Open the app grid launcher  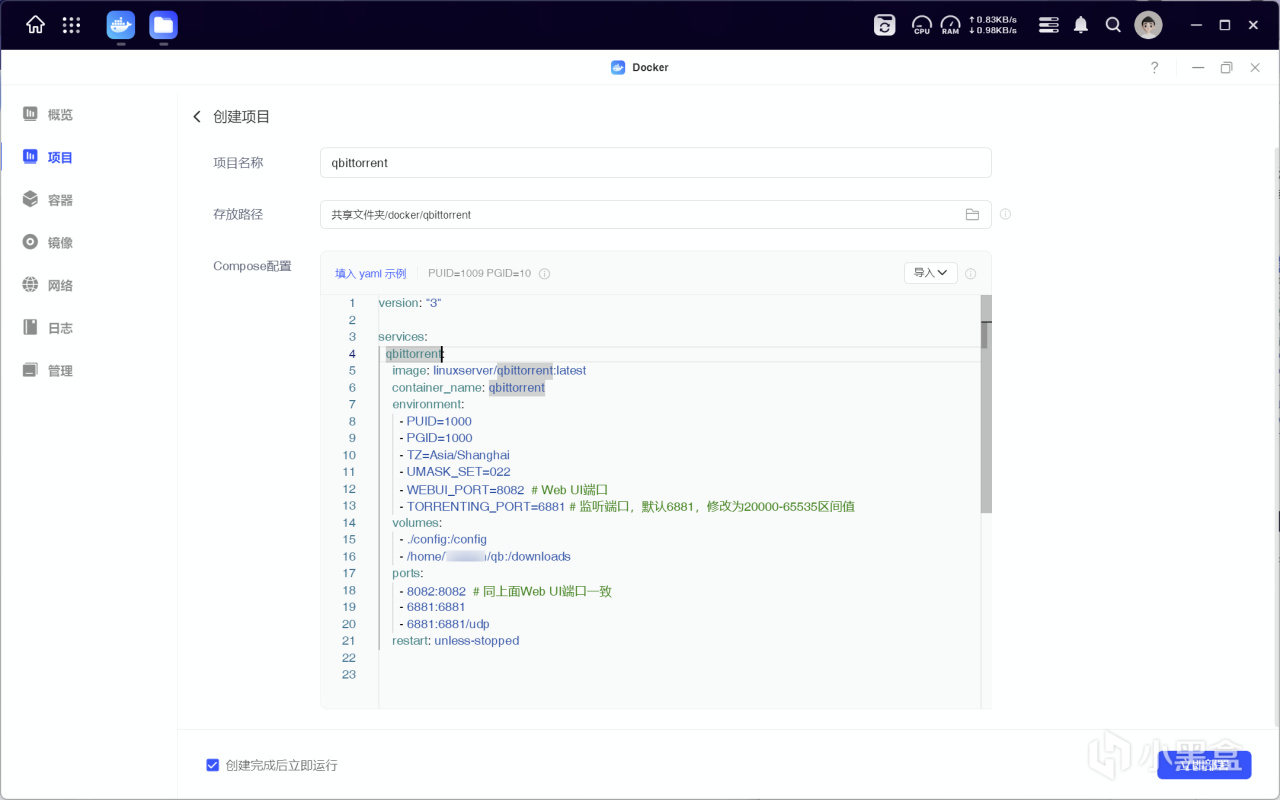71,25
